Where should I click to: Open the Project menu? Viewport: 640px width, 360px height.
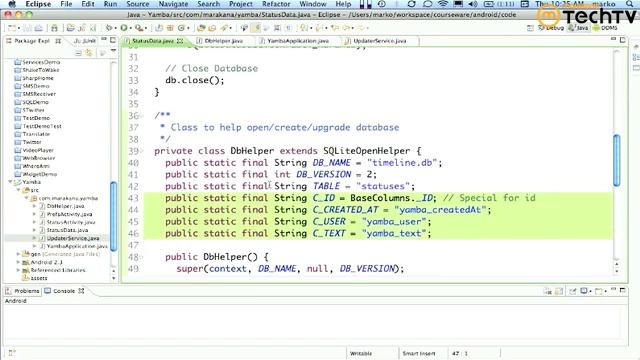[x=240, y=4]
